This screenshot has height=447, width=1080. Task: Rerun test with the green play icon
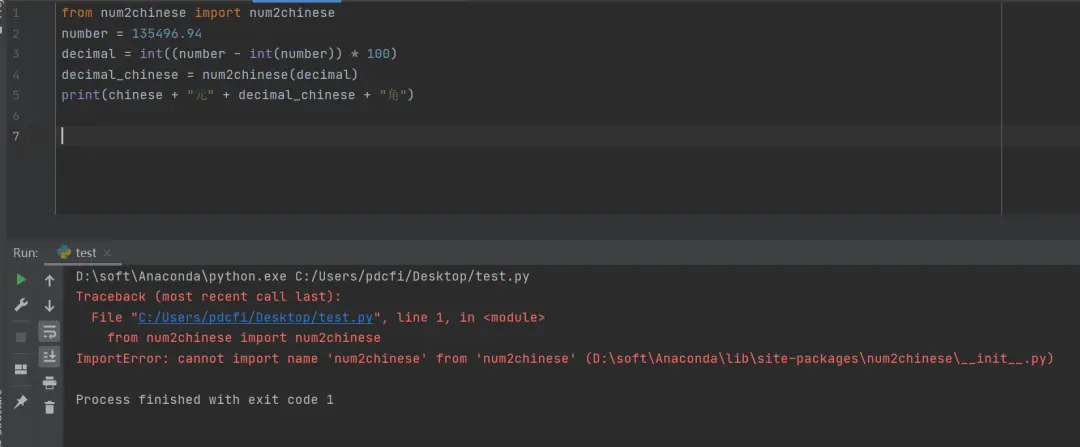[x=21, y=280]
